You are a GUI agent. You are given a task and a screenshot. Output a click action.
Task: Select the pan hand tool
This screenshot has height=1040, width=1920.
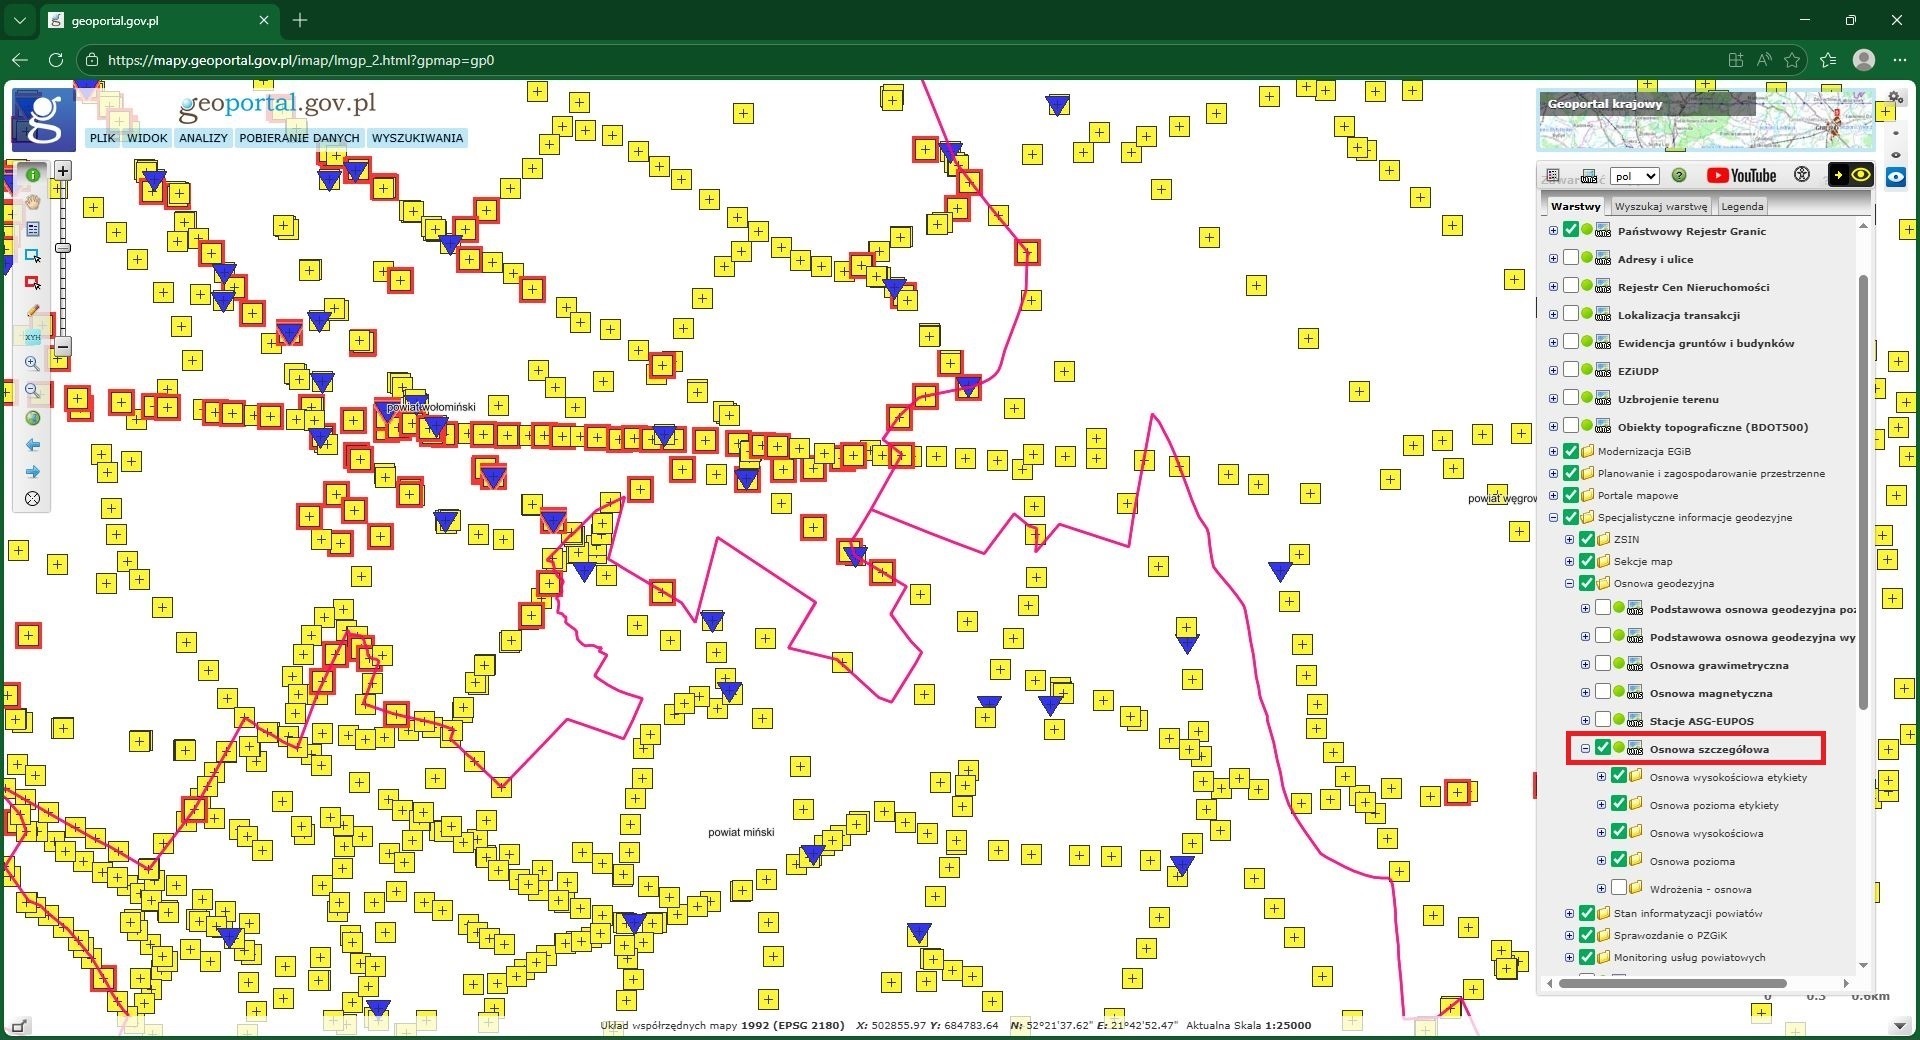(32, 202)
